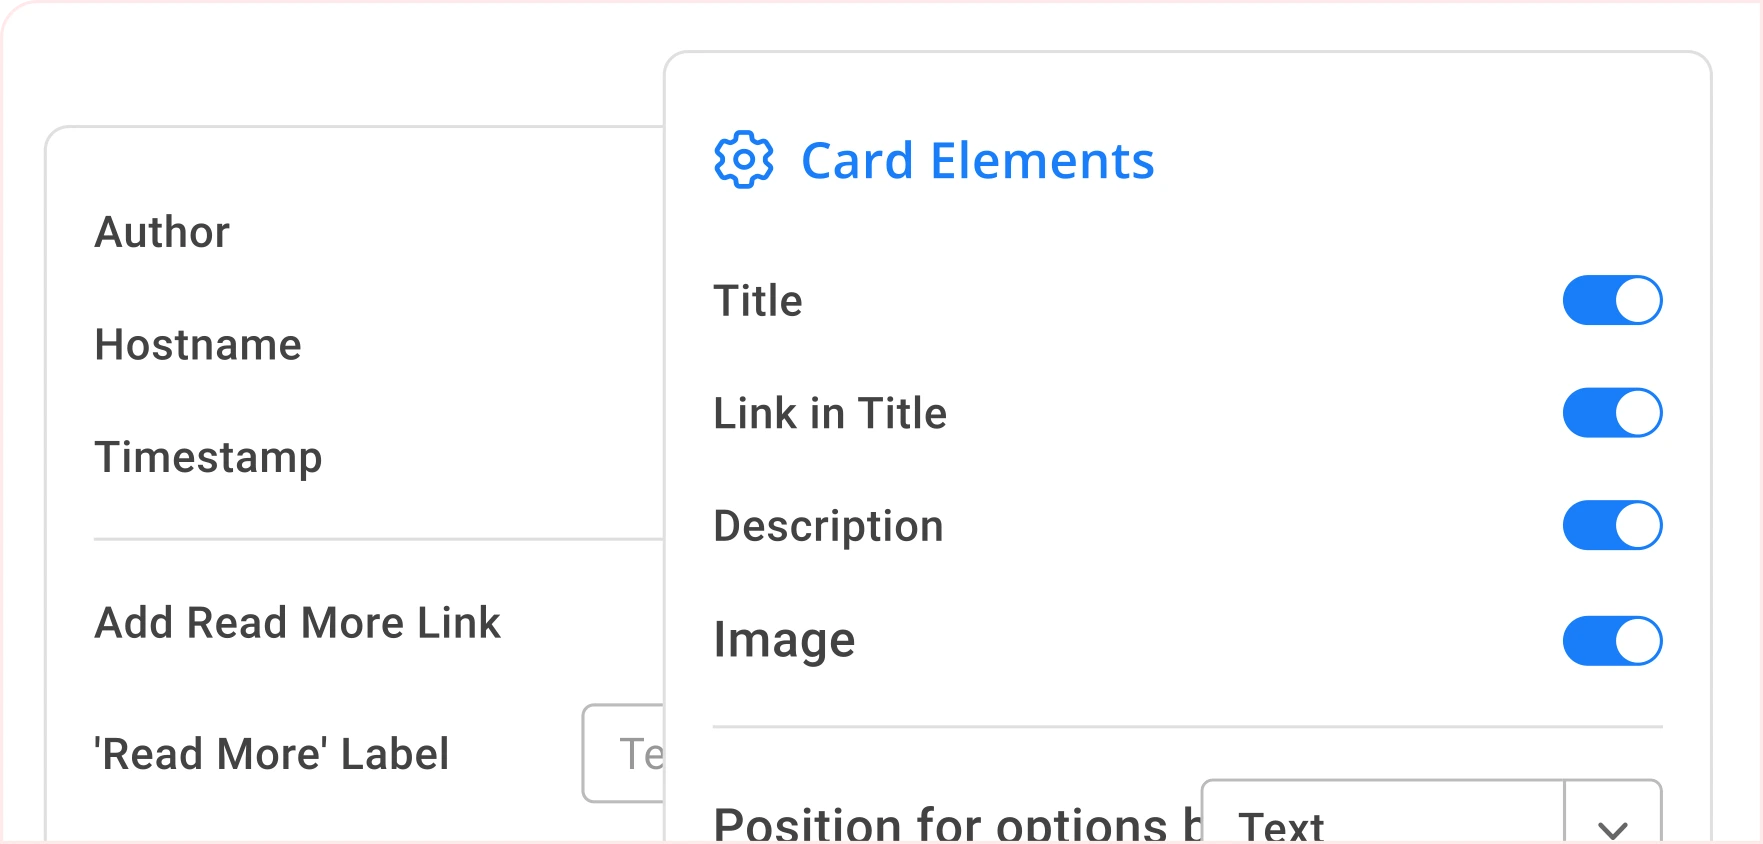Turn off the Title toggle
Image resolution: width=1763 pixels, height=844 pixels.
(x=1612, y=301)
